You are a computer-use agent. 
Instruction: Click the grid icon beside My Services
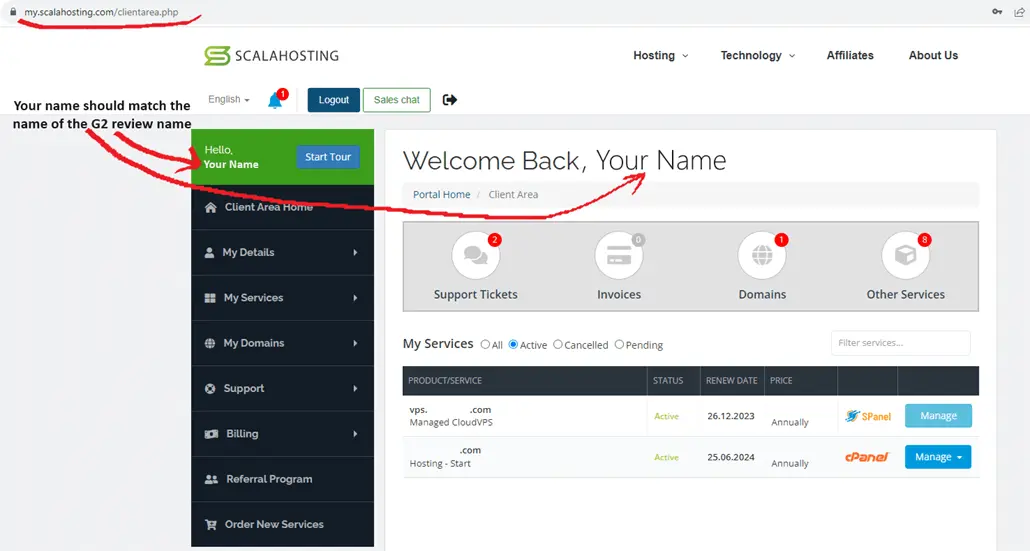210,298
